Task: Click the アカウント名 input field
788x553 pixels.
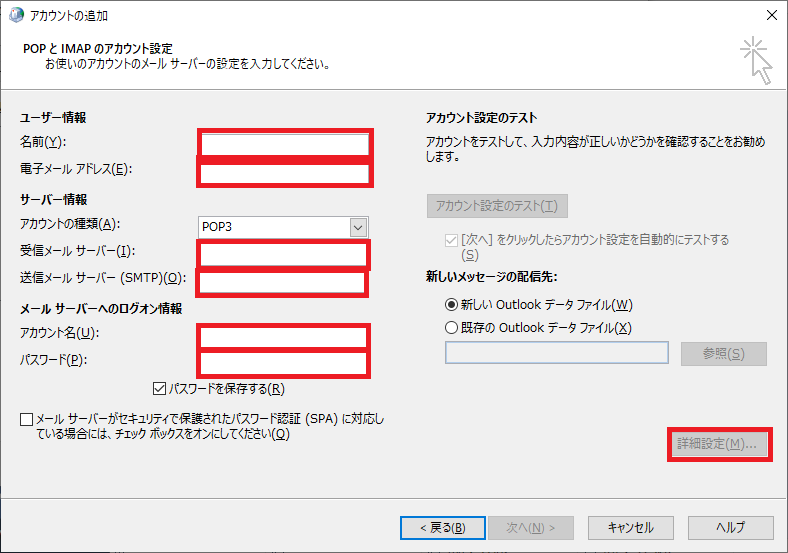Action: [x=283, y=337]
